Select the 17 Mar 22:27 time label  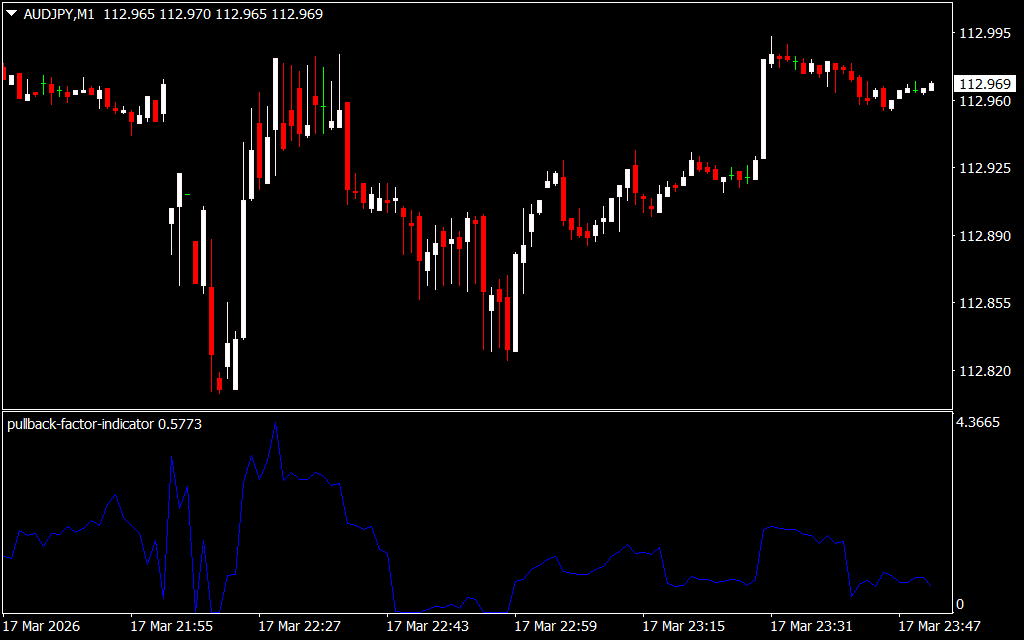coord(299,626)
